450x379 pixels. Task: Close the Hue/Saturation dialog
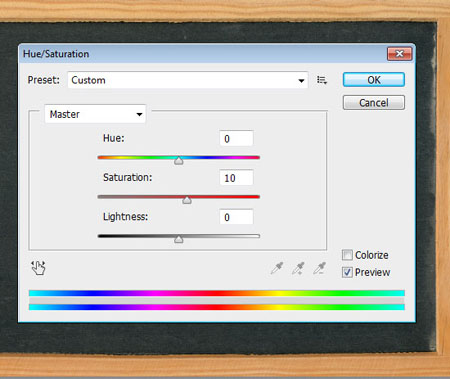tap(399, 54)
